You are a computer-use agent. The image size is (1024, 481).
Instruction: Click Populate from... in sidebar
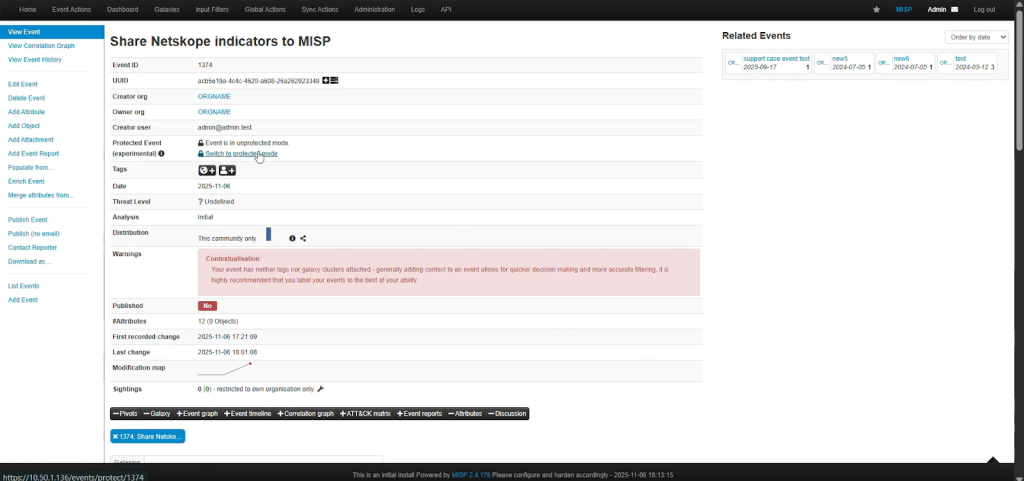point(31,168)
